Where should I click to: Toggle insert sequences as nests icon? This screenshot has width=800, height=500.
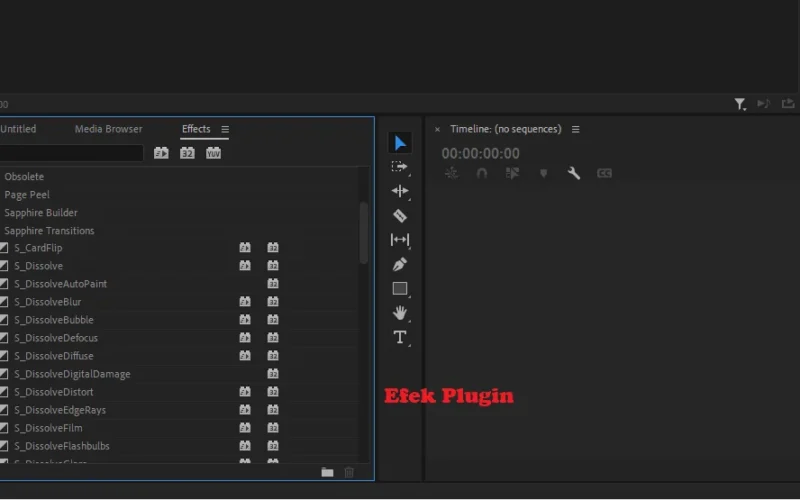click(452, 173)
